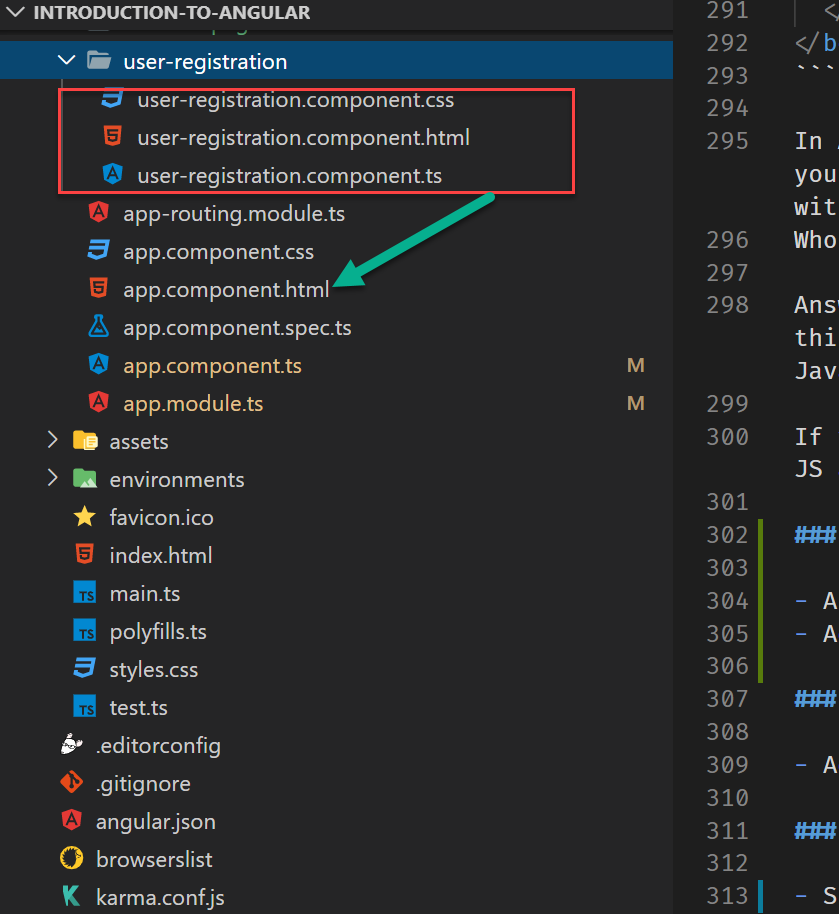Image resolution: width=839 pixels, height=914 pixels.
Task: Click the open folder icon of user-registration
Action: click(x=99, y=60)
